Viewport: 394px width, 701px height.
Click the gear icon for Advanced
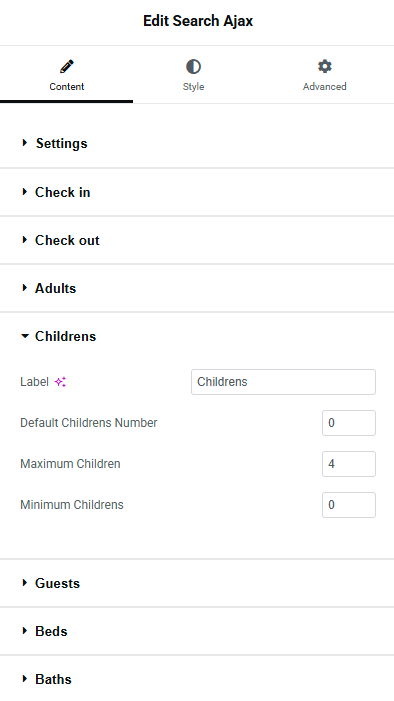pyautogui.click(x=324, y=67)
